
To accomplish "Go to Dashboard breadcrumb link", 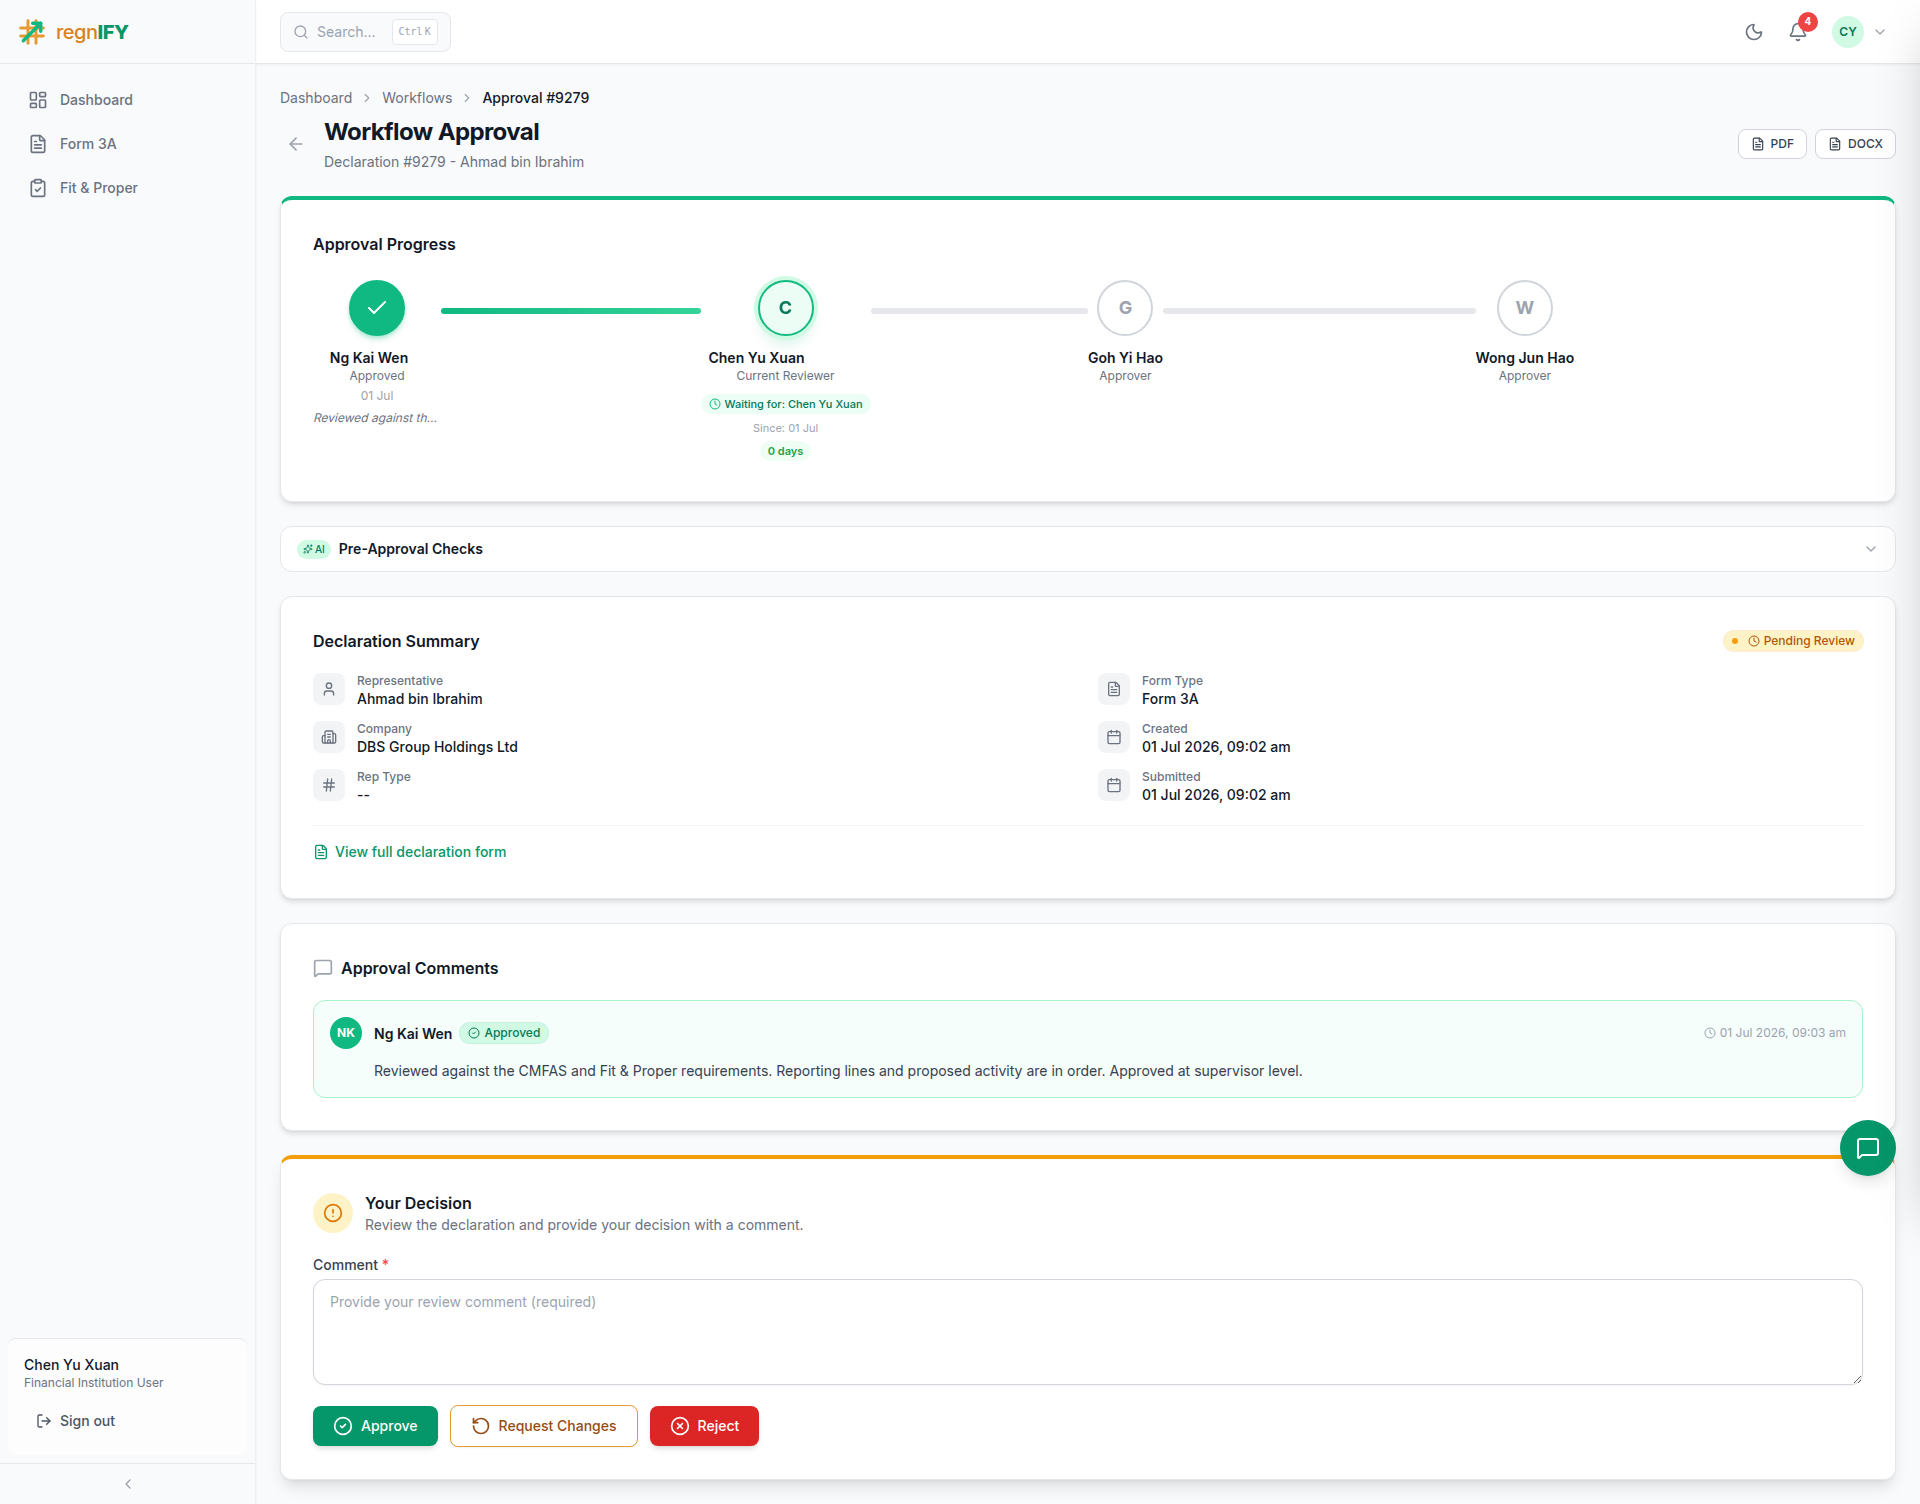I will coord(316,98).
